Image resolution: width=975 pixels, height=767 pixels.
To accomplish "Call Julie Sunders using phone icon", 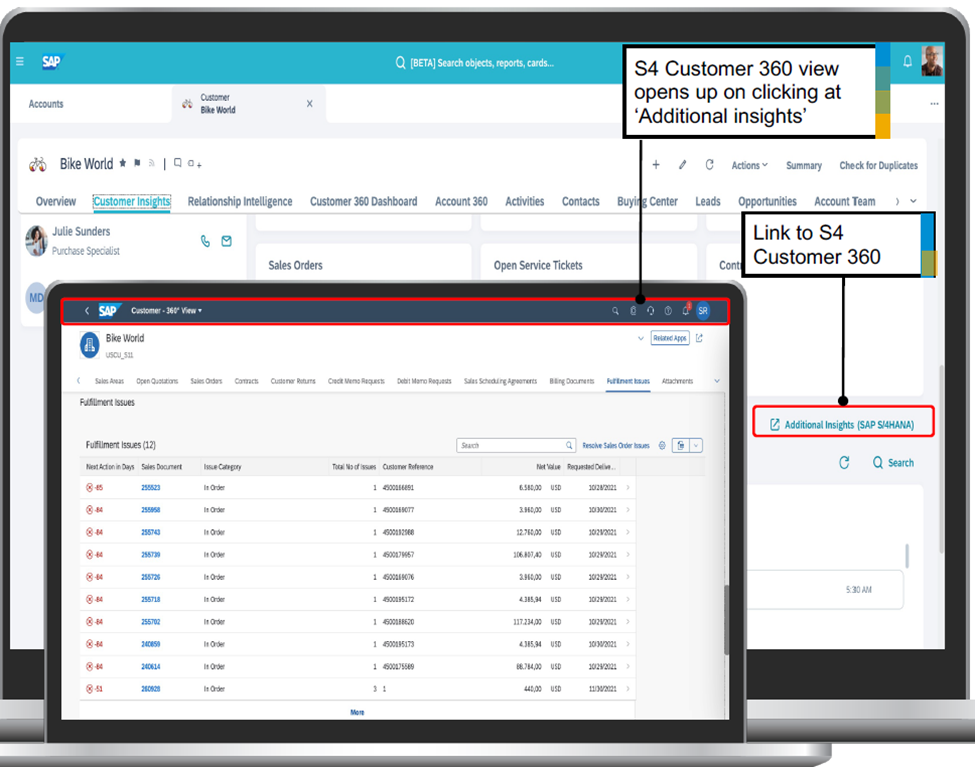I will [x=205, y=241].
